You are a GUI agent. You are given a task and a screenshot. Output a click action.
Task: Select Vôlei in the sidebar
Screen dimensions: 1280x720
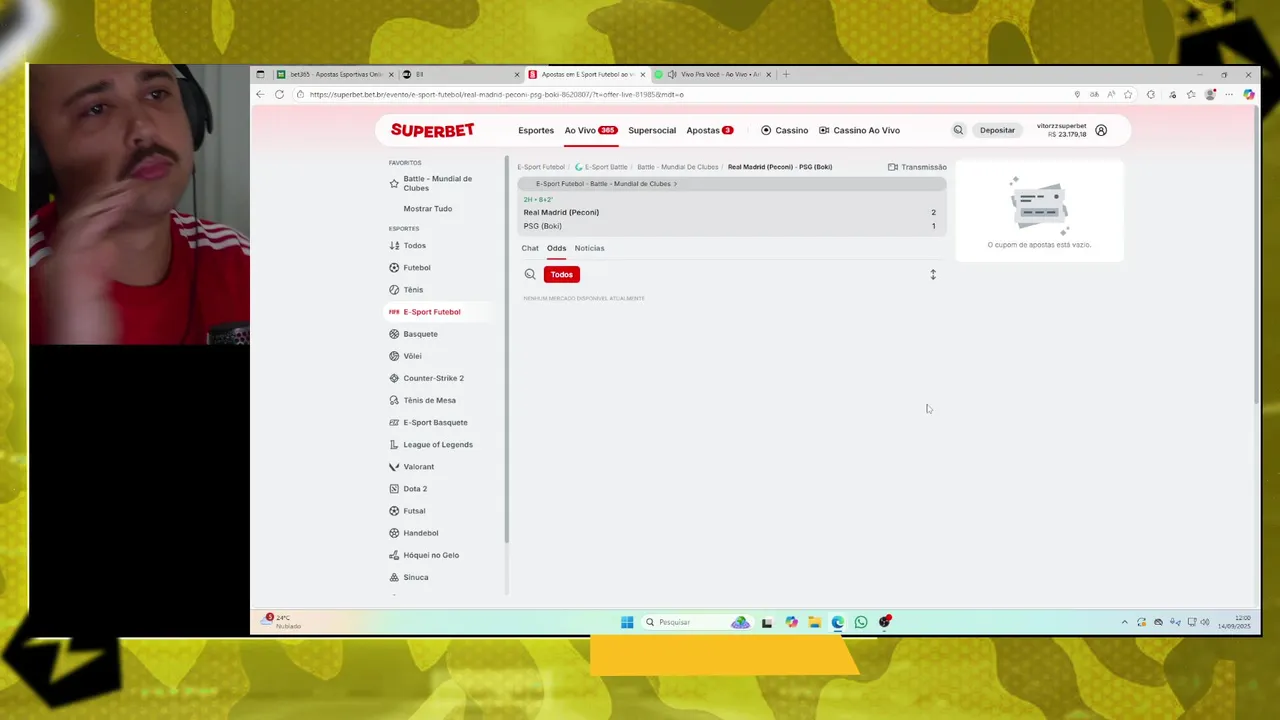412,356
